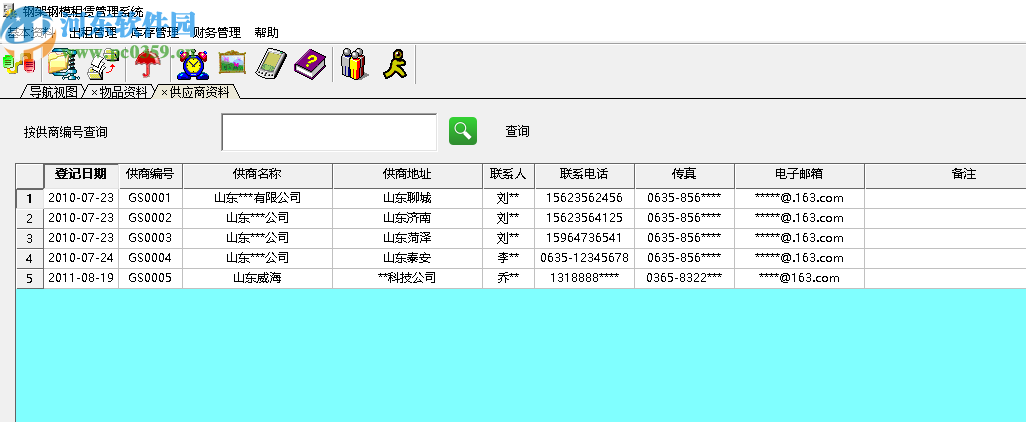Select row header number 2
Screen dimensions: 1026x422
coord(29,219)
